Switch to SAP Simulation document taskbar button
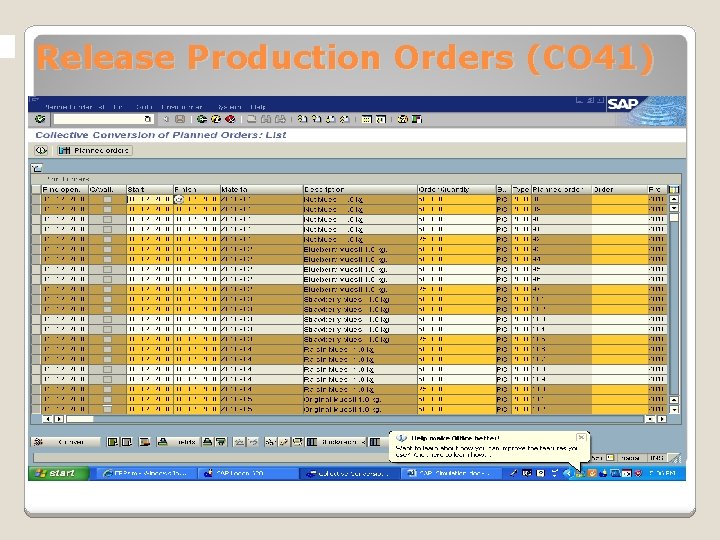This screenshot has height=540, width=720. click(x=451, y=473)
